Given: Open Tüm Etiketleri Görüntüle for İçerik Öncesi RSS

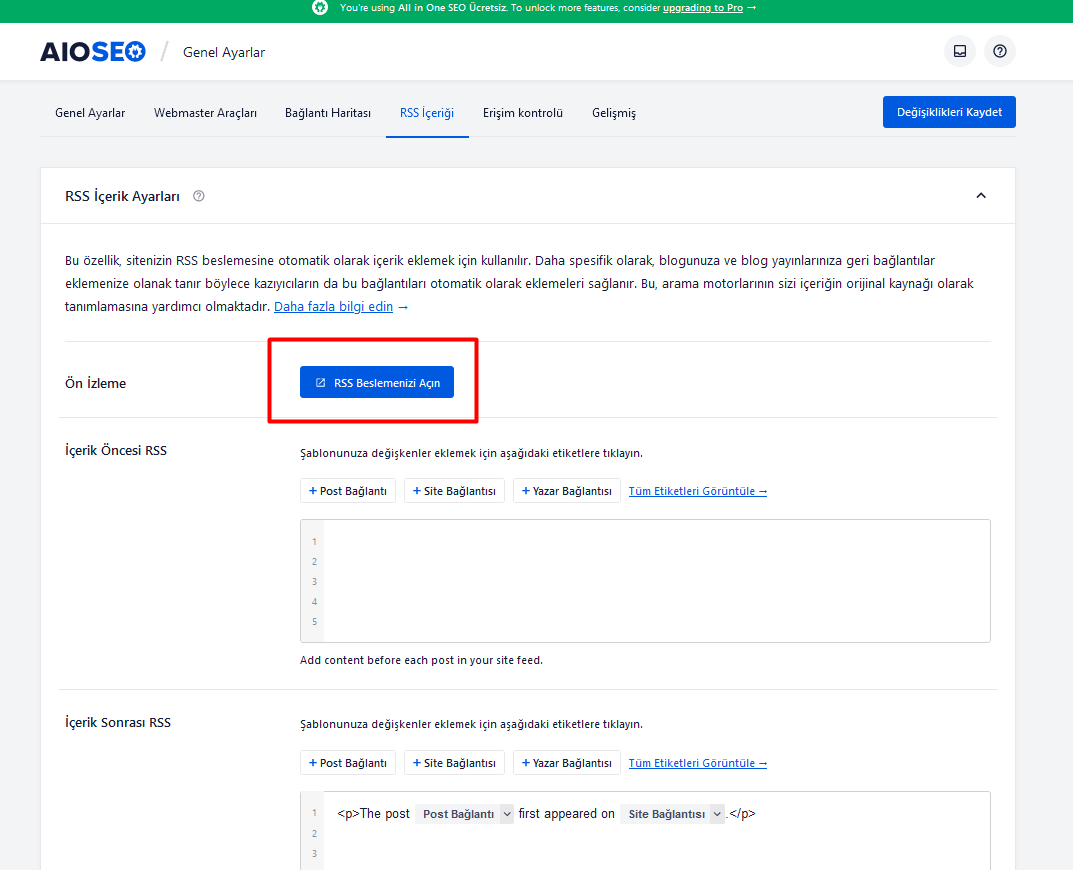Looking at the screenshot, I should click(697, 490).
